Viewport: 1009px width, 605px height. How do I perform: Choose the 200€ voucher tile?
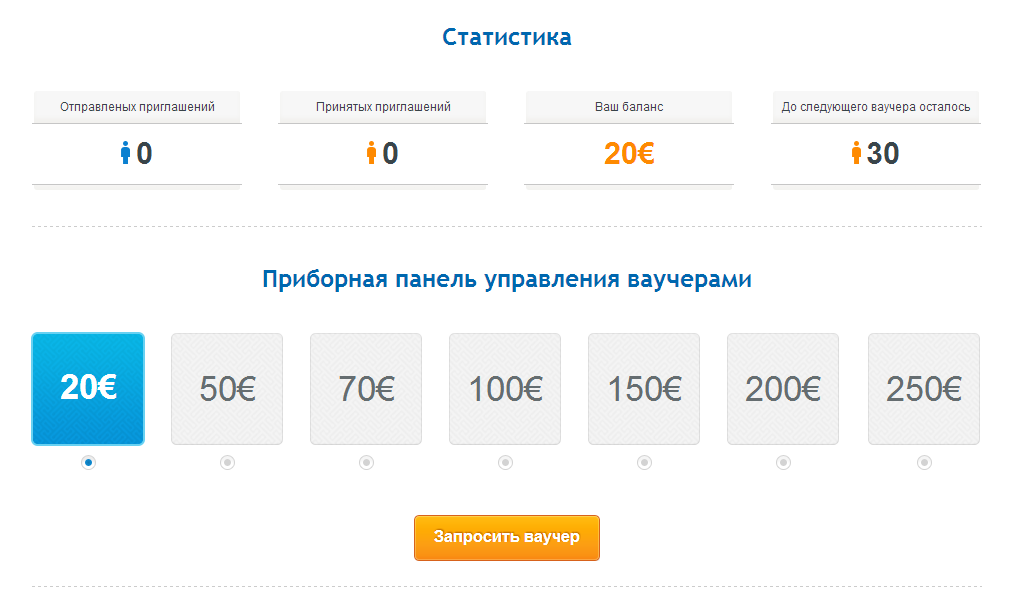pos(783,389)
